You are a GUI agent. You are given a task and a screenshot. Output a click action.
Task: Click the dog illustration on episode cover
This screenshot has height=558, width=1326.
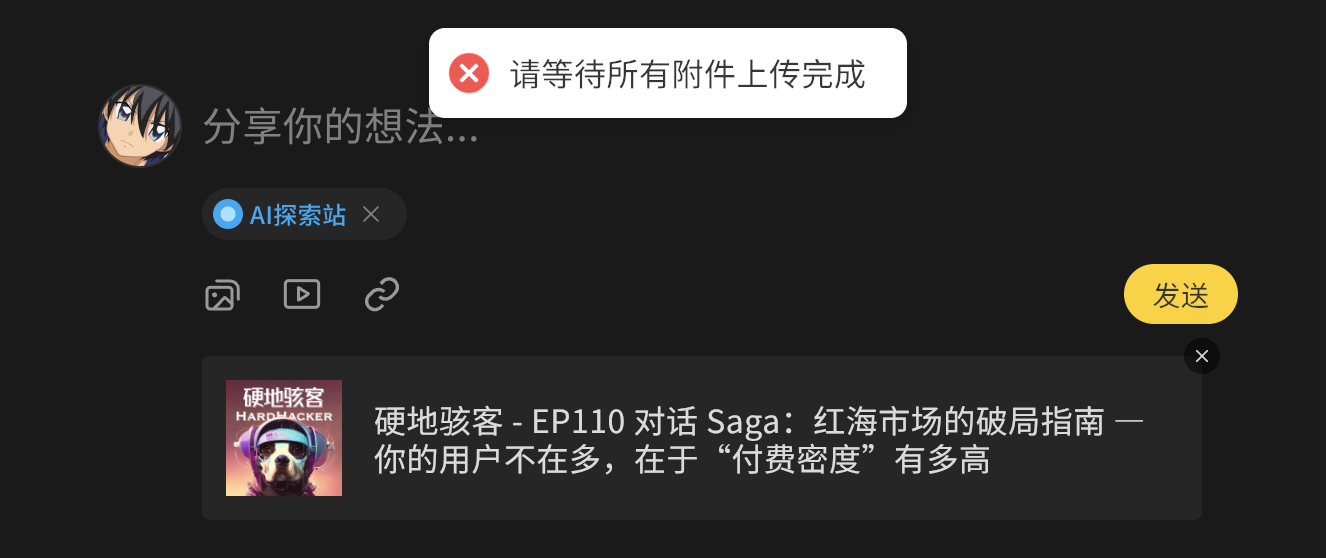point(284,461)
